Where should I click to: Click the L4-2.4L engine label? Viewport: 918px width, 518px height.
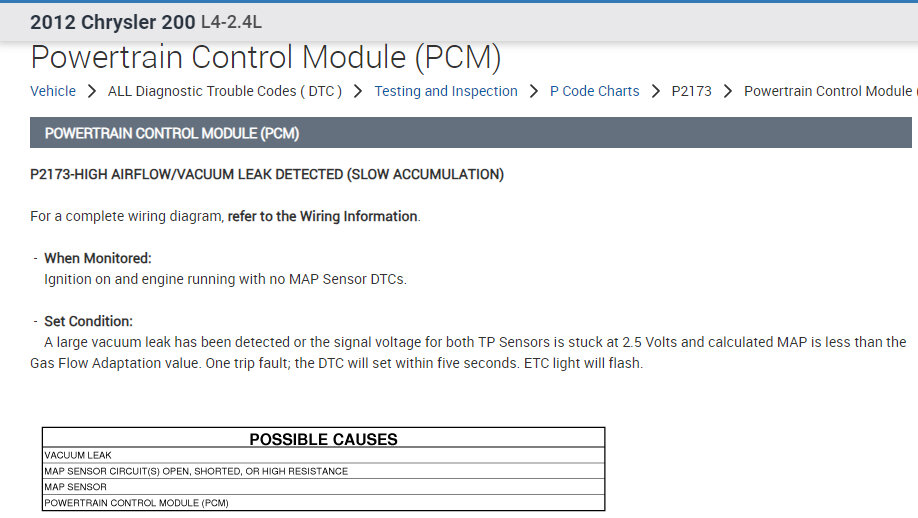click(x=231, y=21)
